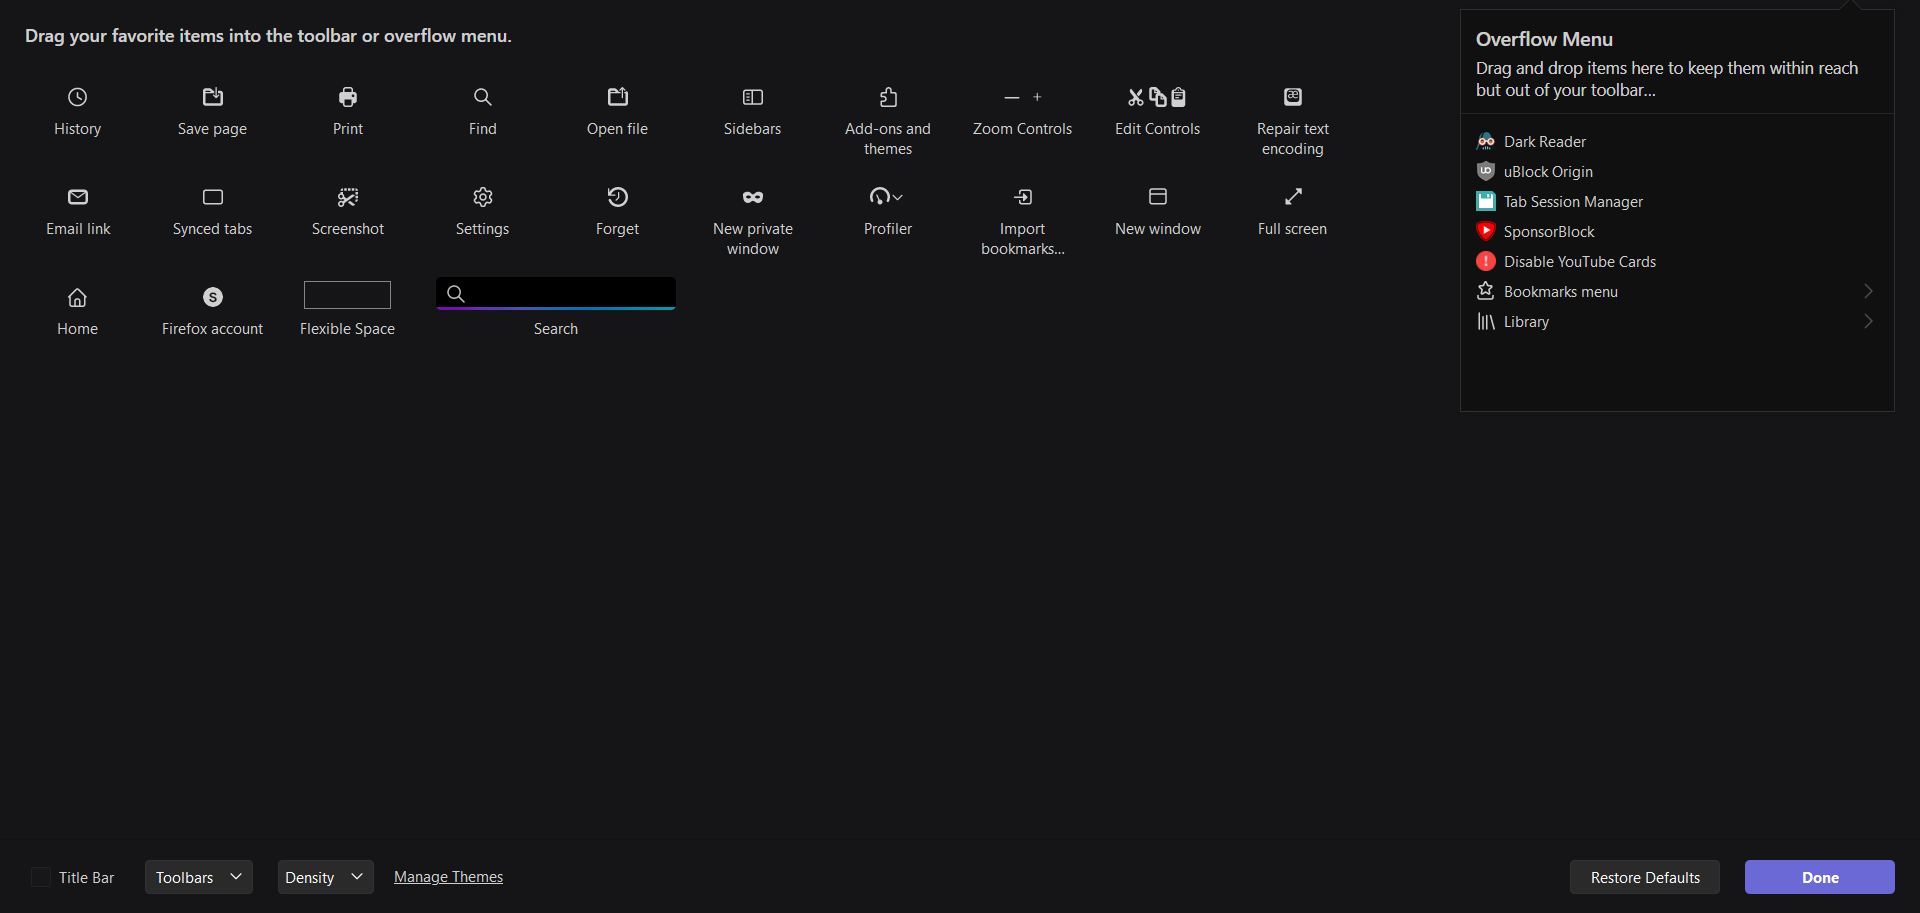1920x913 pixels.
Task: Select Disable YouTube Cards in Overflow Menu
Action: tap(1677, 261)
